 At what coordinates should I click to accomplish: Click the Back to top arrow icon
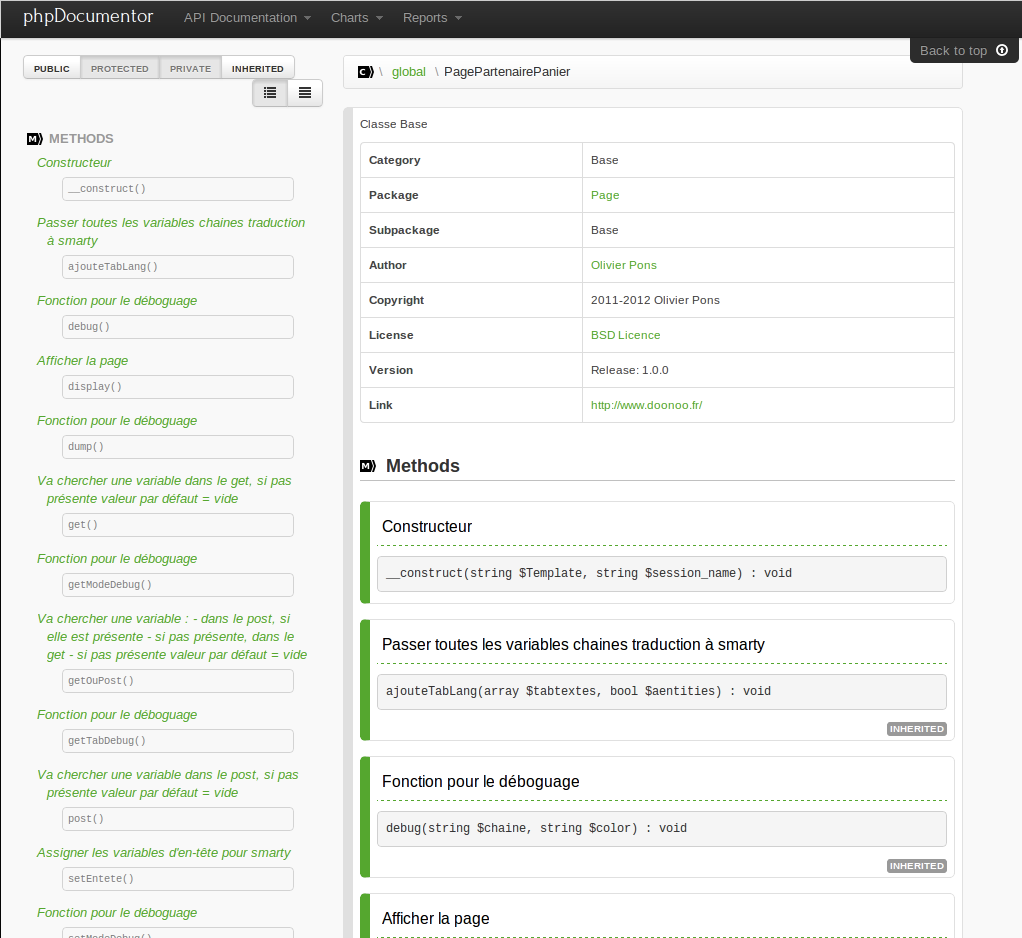pyautogui.click(x=1002, y=50)
